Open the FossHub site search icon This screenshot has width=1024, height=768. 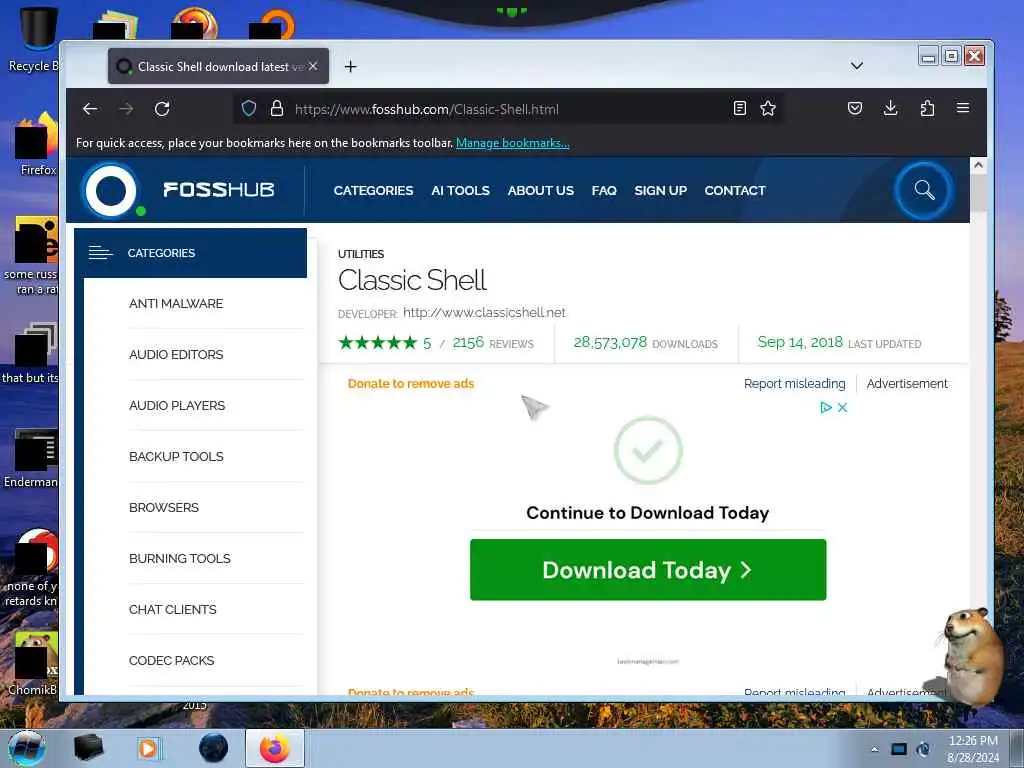[x=924, y=191]
